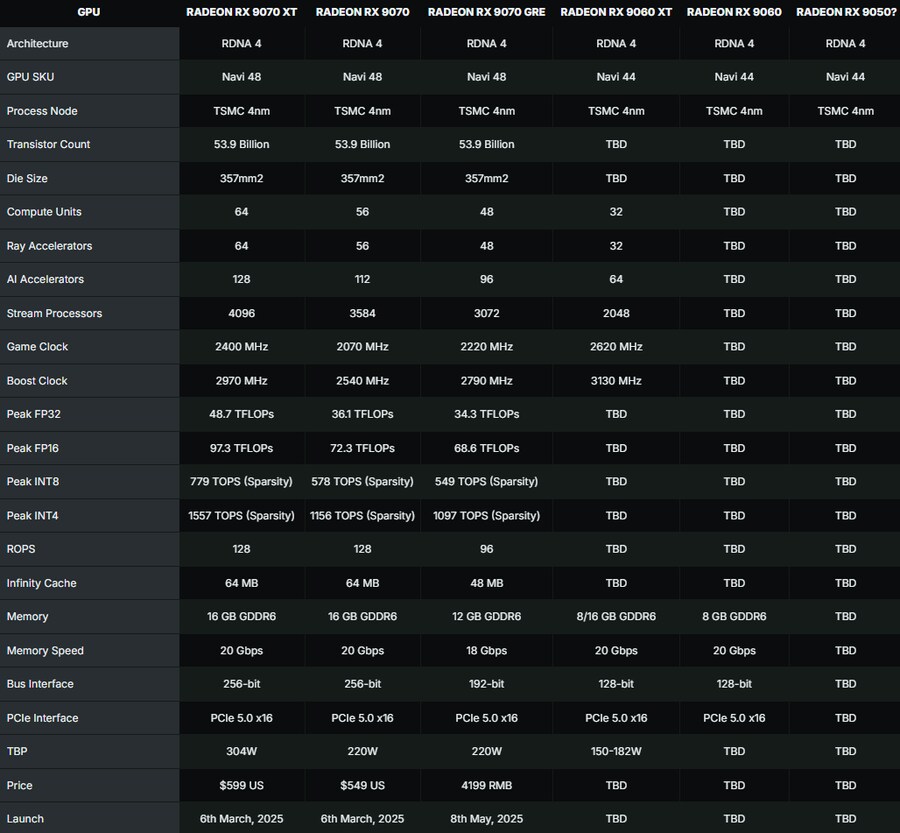Select the Stream Processors row label

55,313
